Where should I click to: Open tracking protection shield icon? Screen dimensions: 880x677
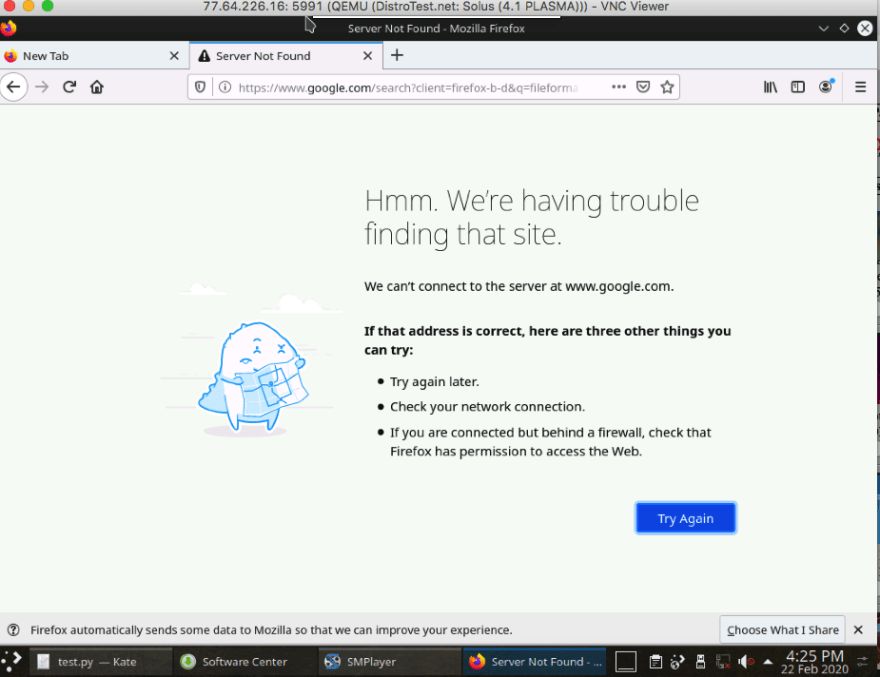tap(200, 87)
